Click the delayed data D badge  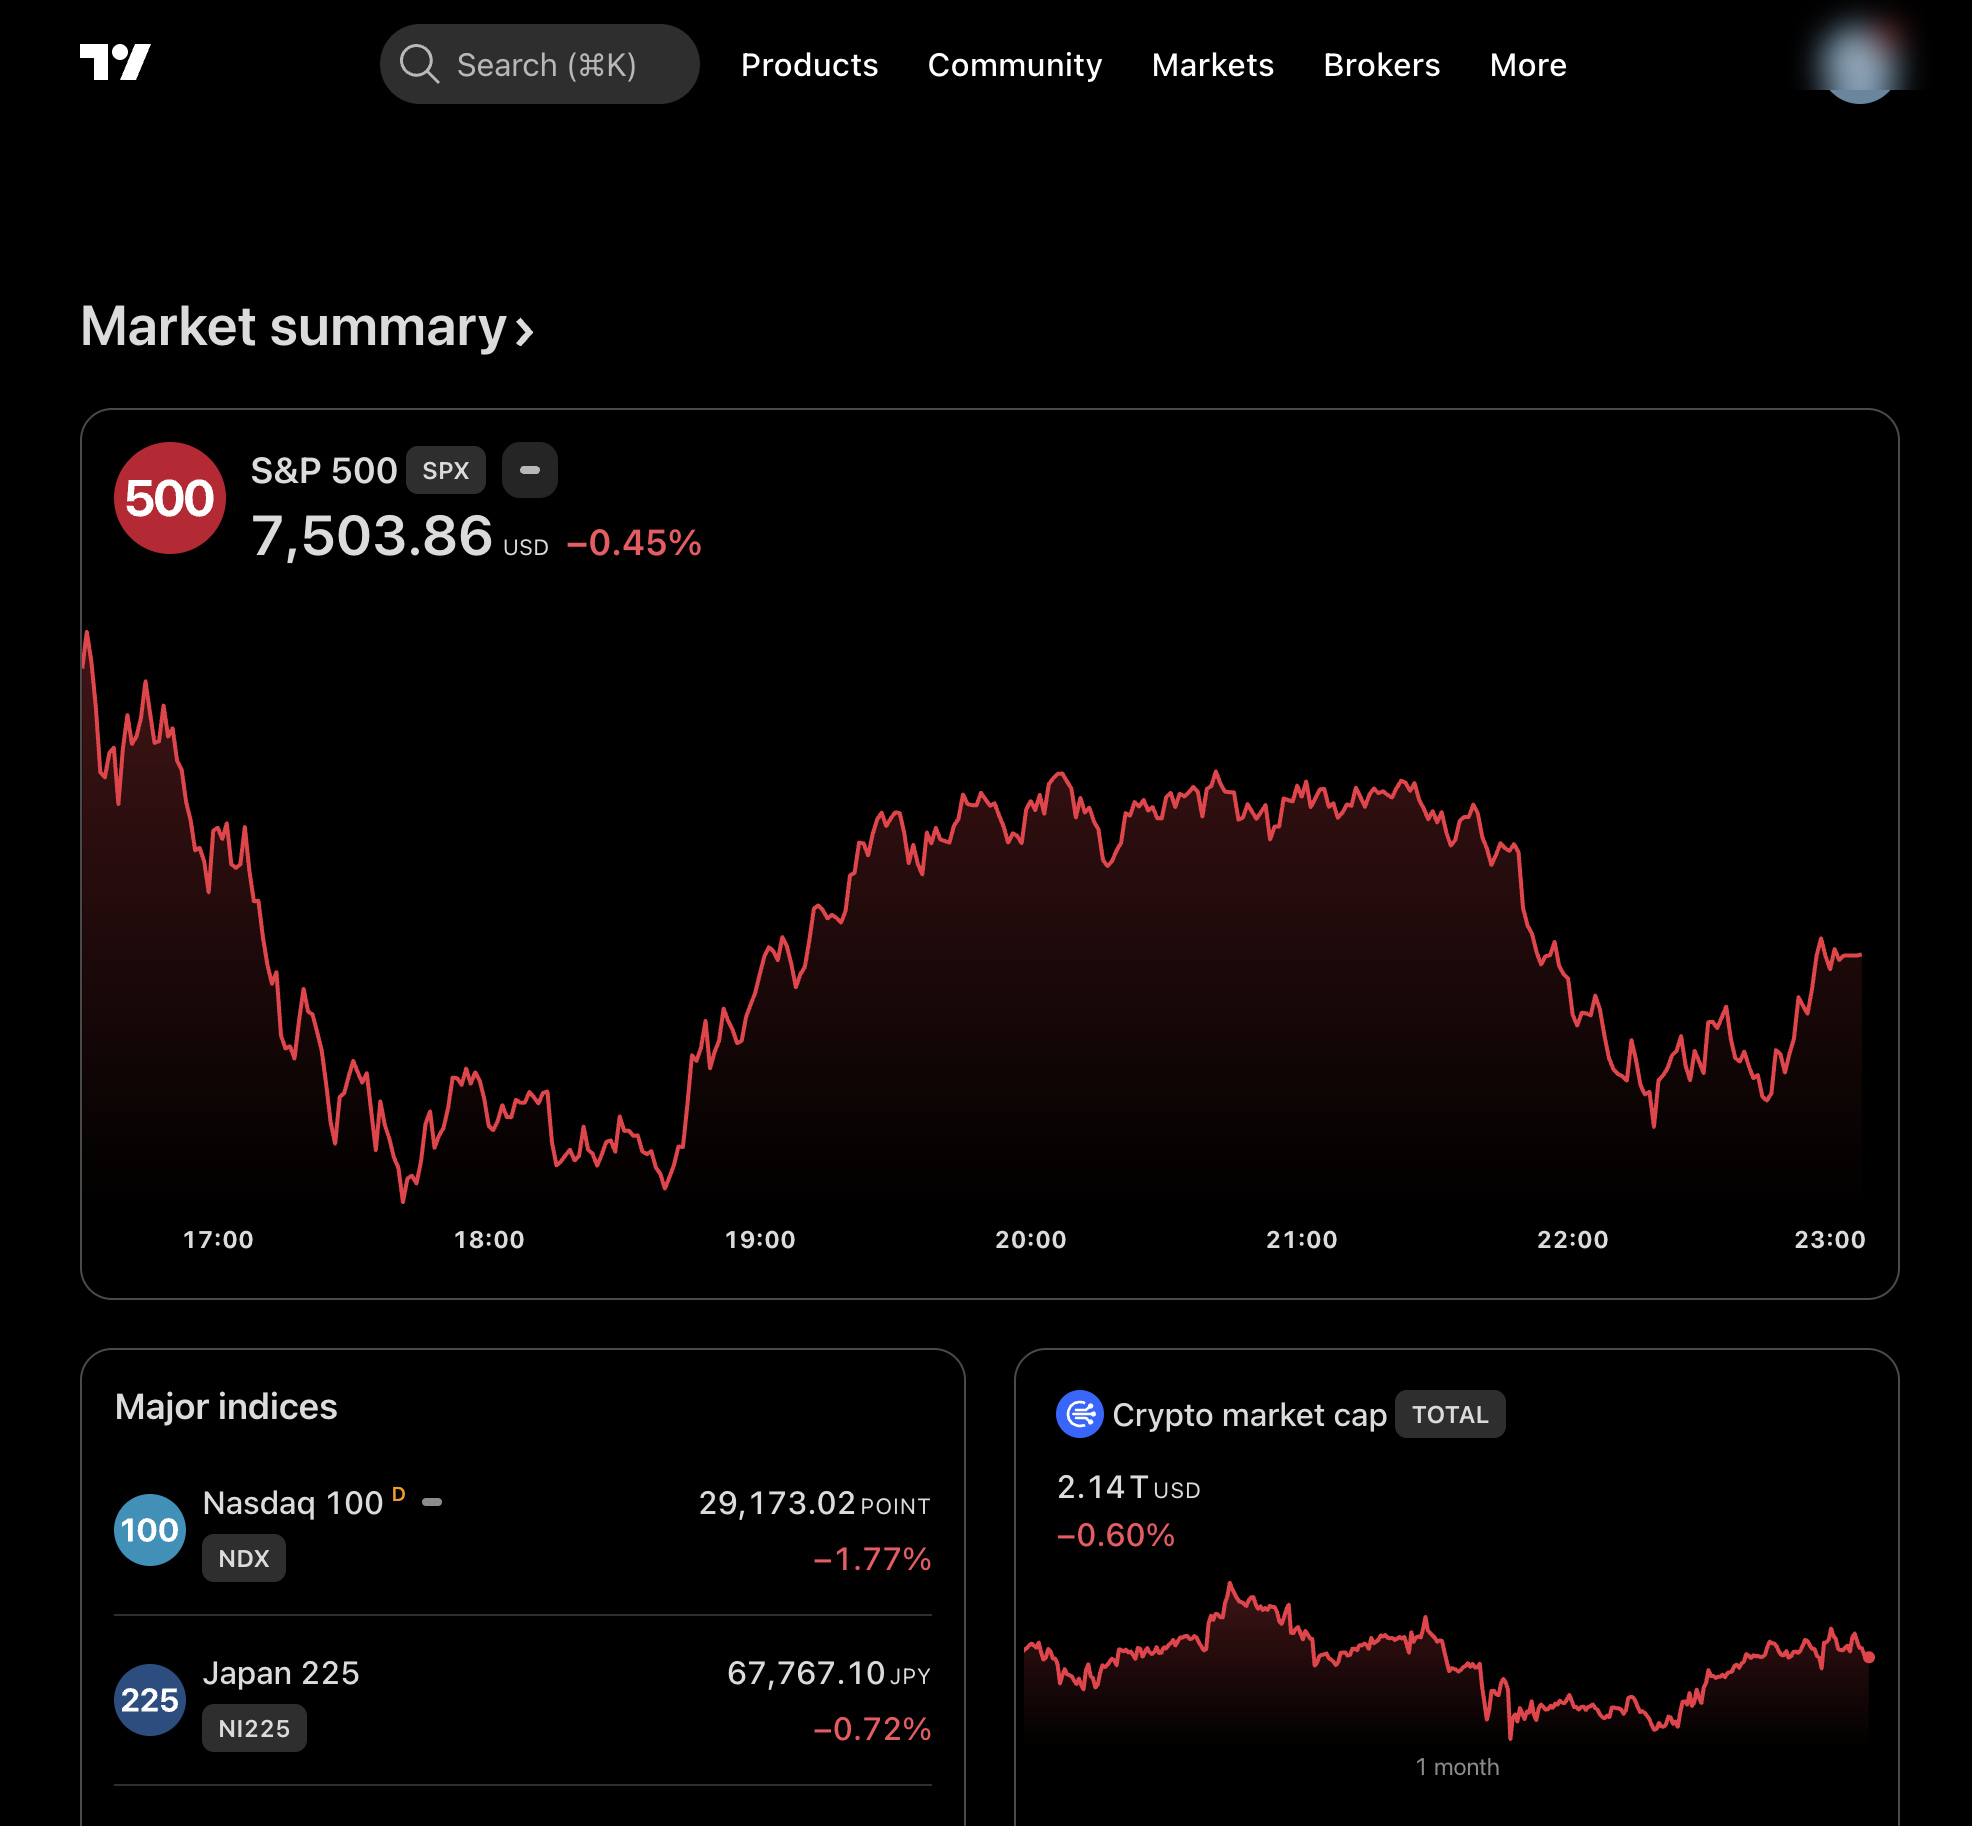[x=399, y=1494]
